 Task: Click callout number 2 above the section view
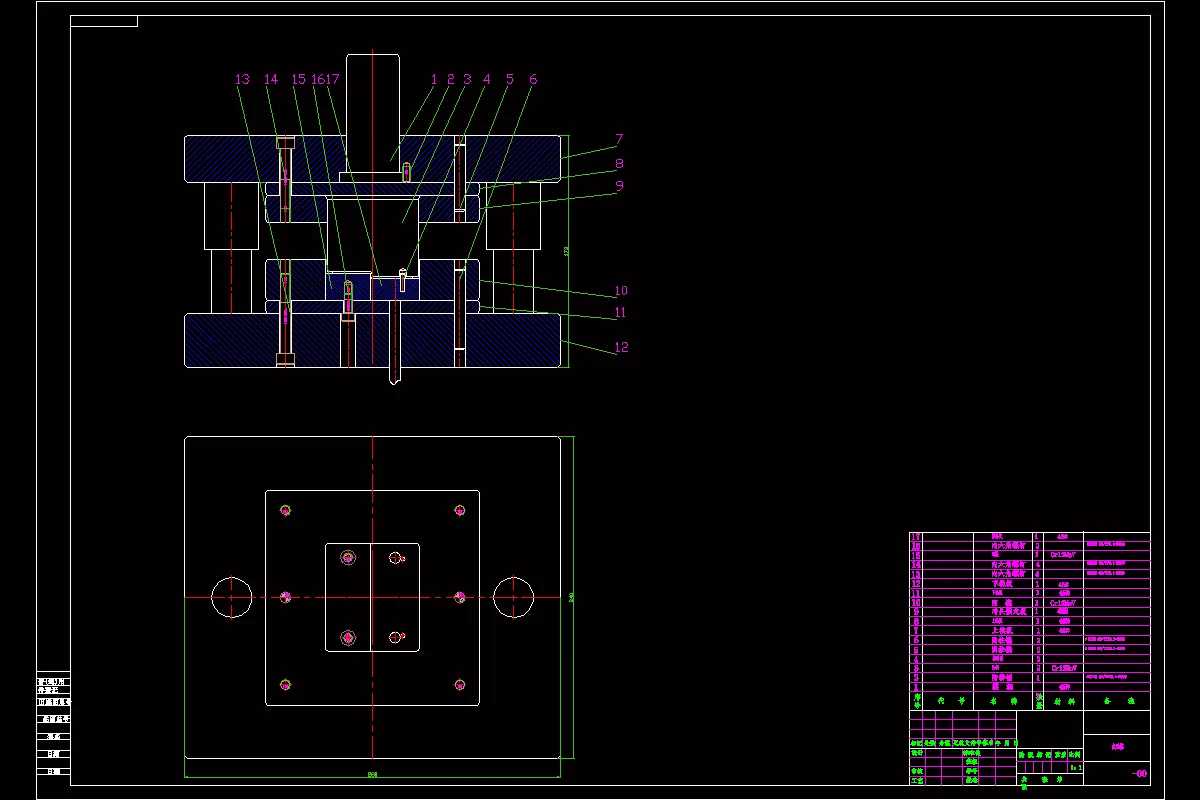pos(450,78)
